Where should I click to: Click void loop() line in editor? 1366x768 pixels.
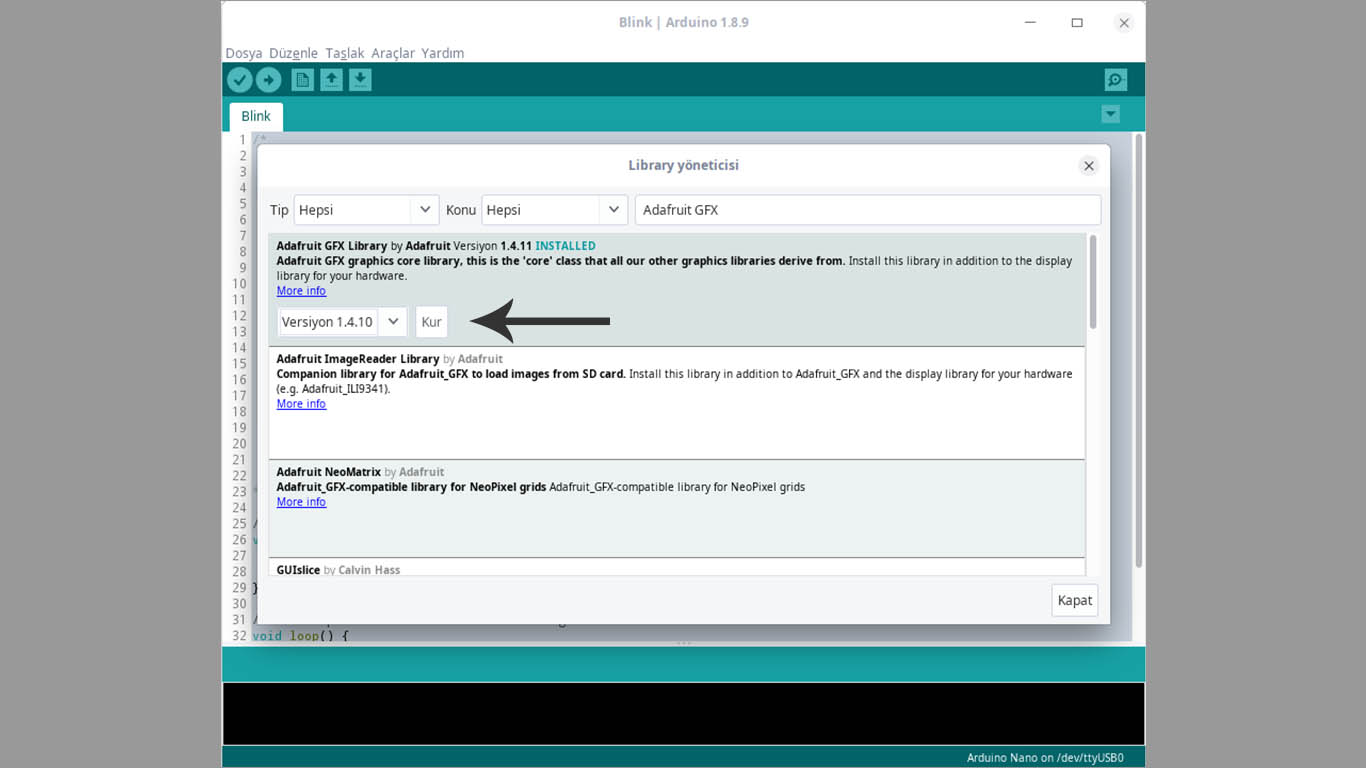click(300, 635)
